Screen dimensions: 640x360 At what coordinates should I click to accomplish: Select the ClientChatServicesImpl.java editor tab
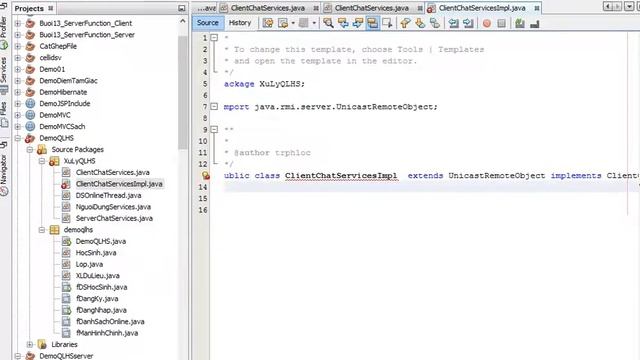point(482,8)
